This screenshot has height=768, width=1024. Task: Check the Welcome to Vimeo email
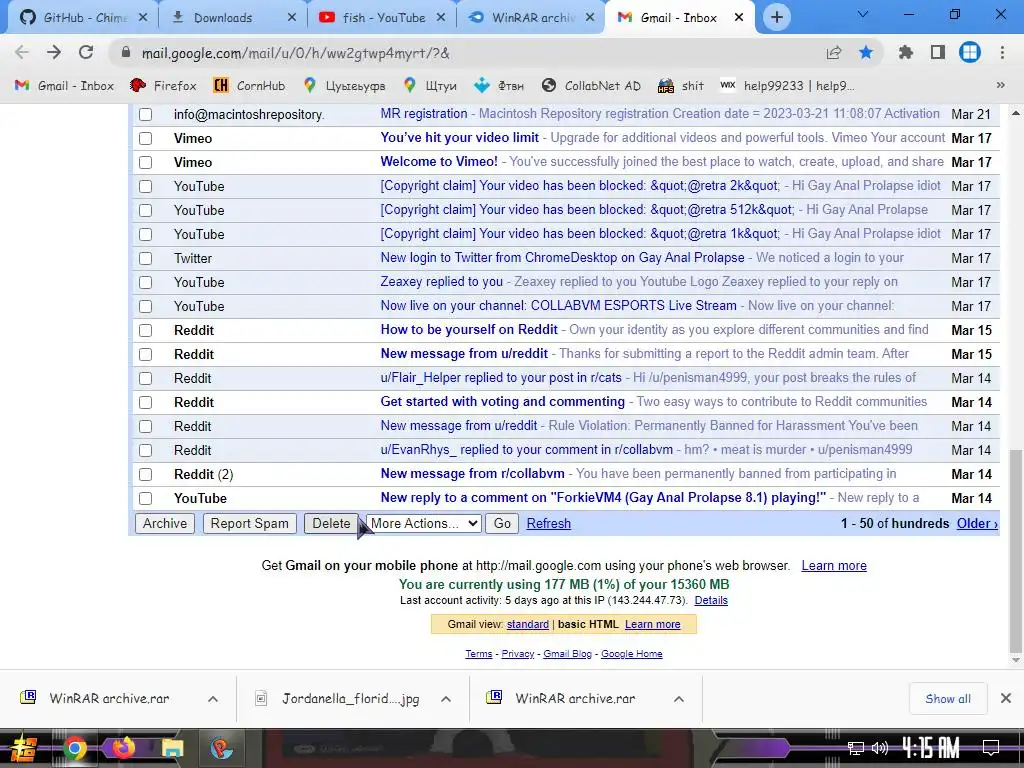click(146, 163)
